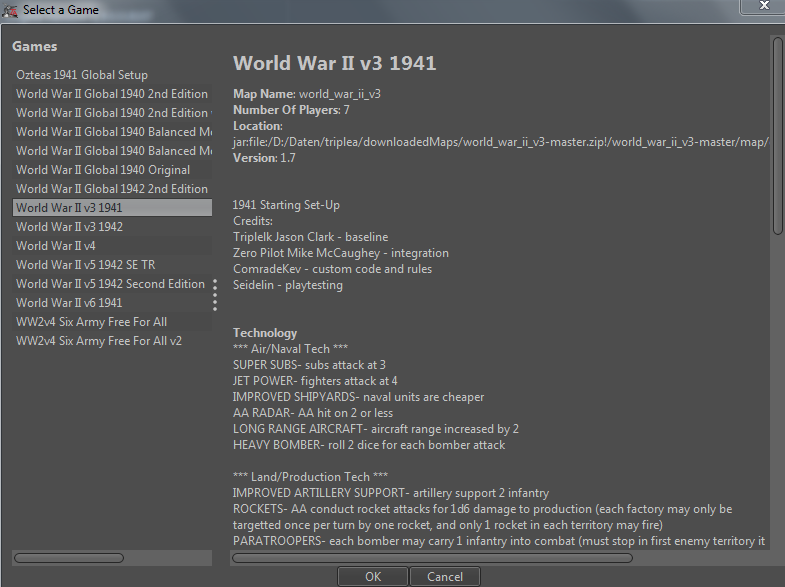
Task: Click the PARATROOPERS tech line
Action: coord(499,541)
